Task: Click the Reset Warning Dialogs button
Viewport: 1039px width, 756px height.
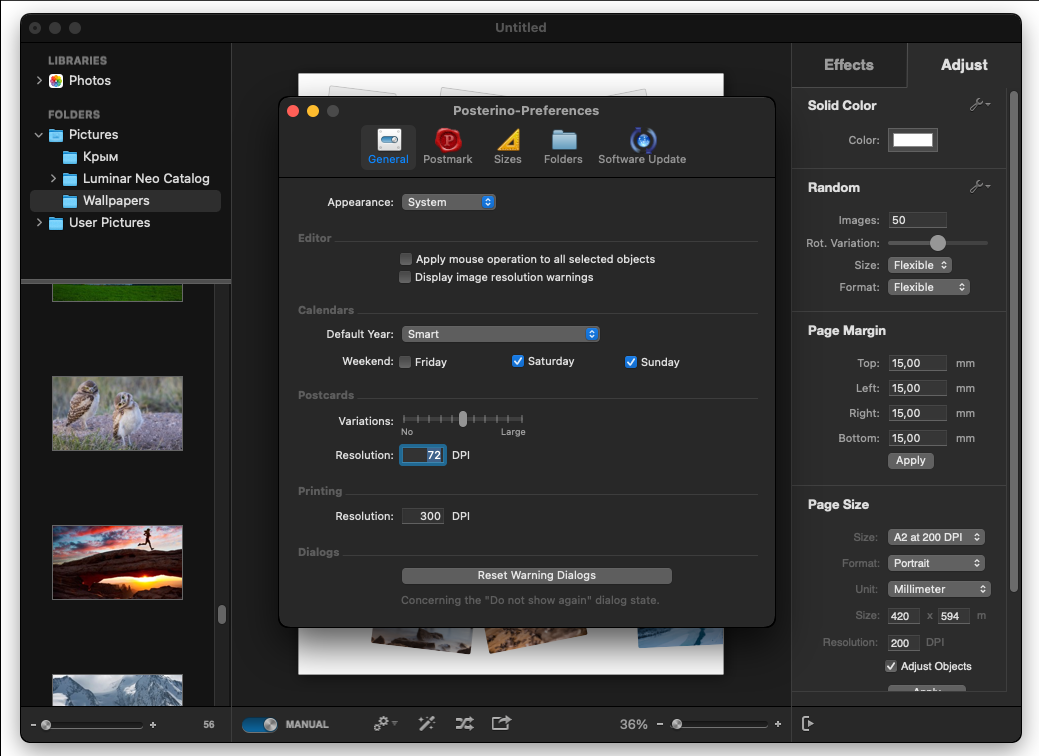Action: (537, 575)
